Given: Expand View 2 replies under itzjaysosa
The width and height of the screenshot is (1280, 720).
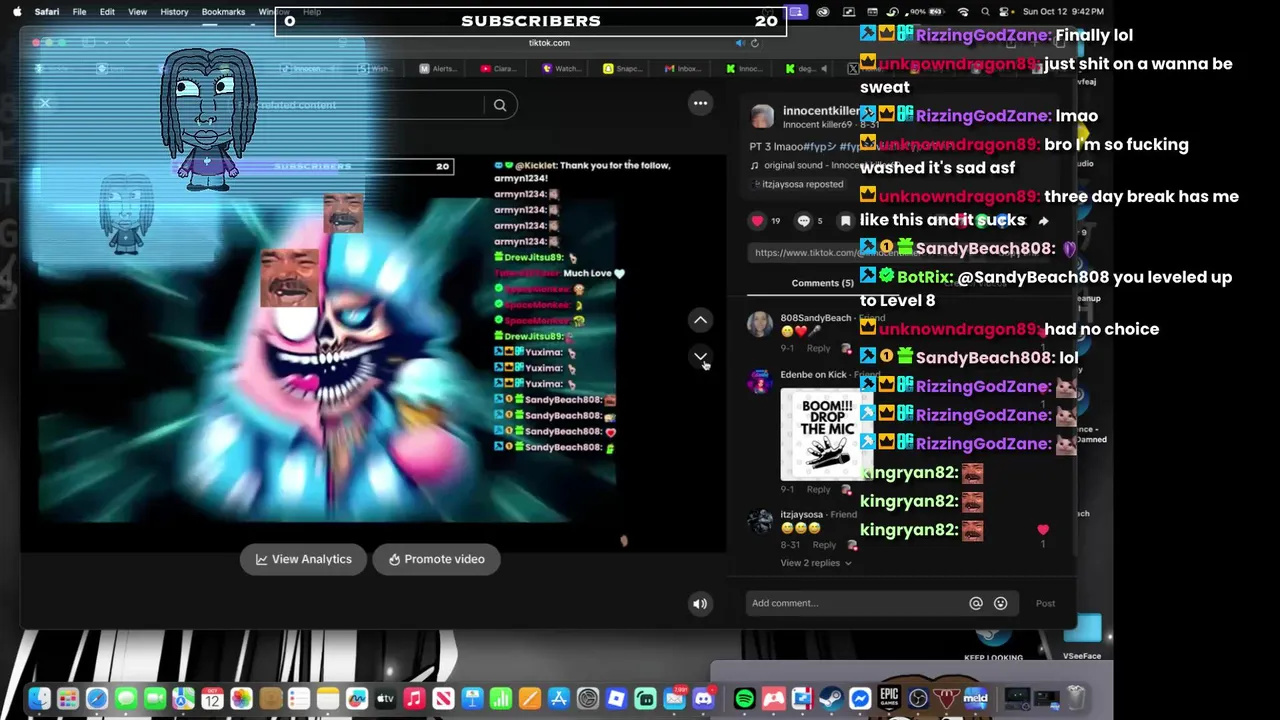Looking at the screenshot, I should [815, 563].
